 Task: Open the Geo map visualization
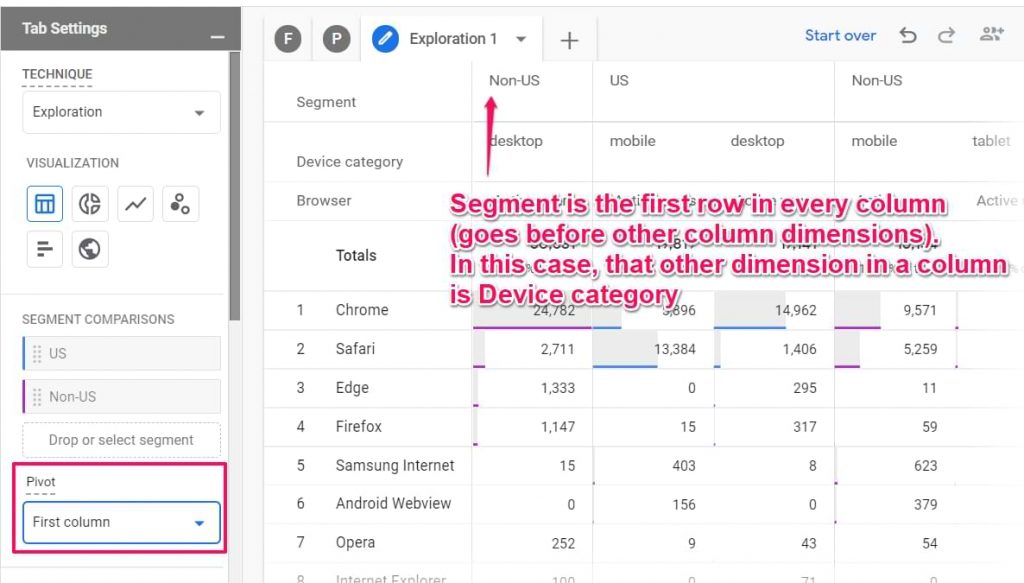click(89, 249)
